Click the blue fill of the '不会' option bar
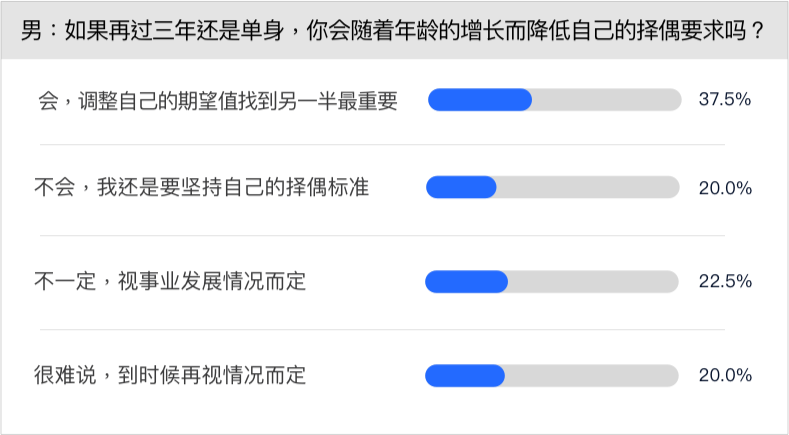Screen dimensions: 789x435 [461, 187]
